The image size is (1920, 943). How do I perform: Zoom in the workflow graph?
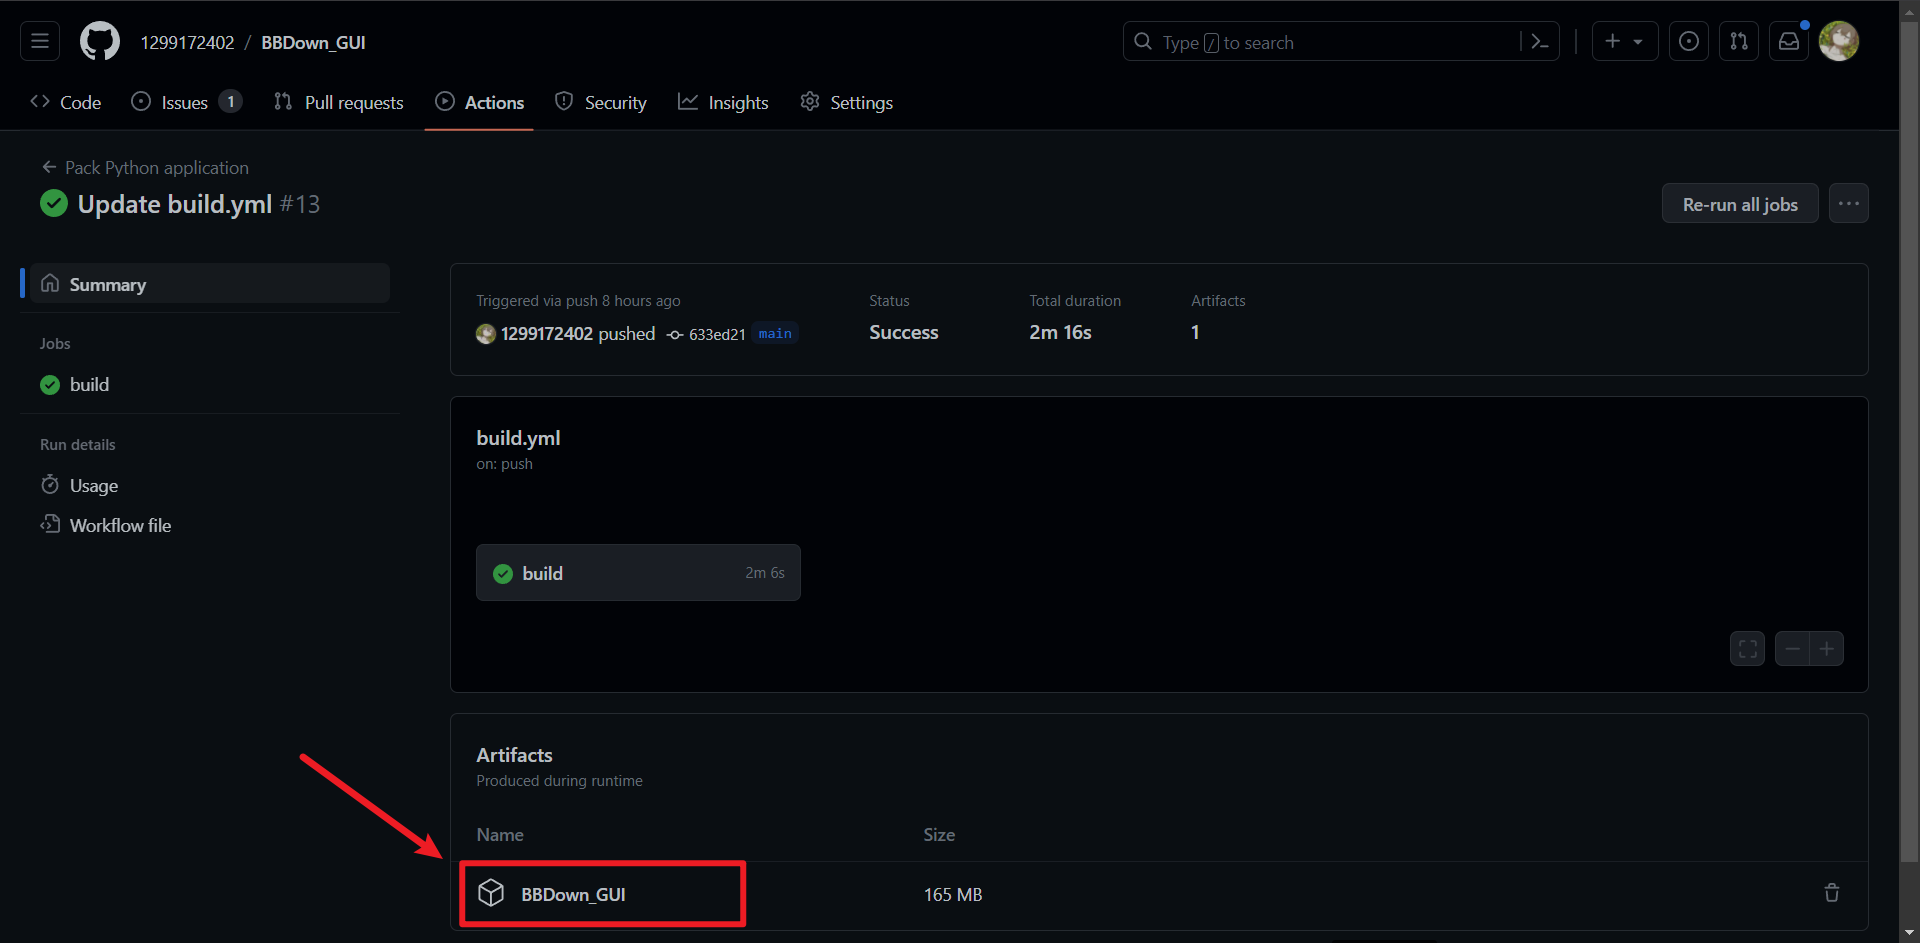tap(1827, 649)
